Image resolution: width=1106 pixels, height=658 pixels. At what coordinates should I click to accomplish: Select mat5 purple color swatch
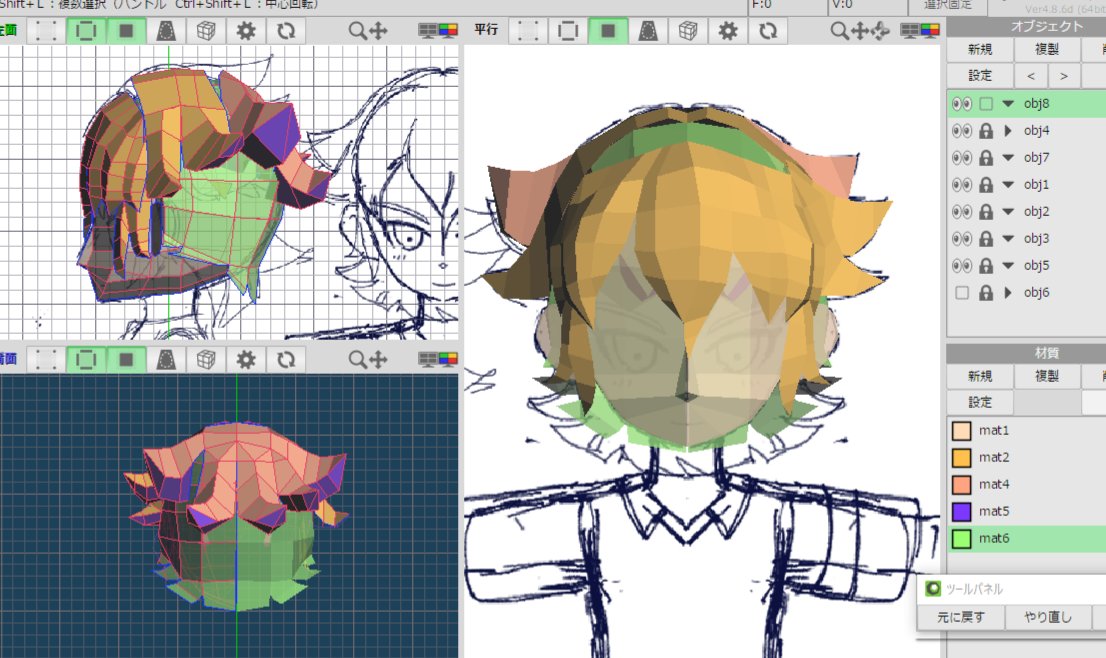pos(961,511)
